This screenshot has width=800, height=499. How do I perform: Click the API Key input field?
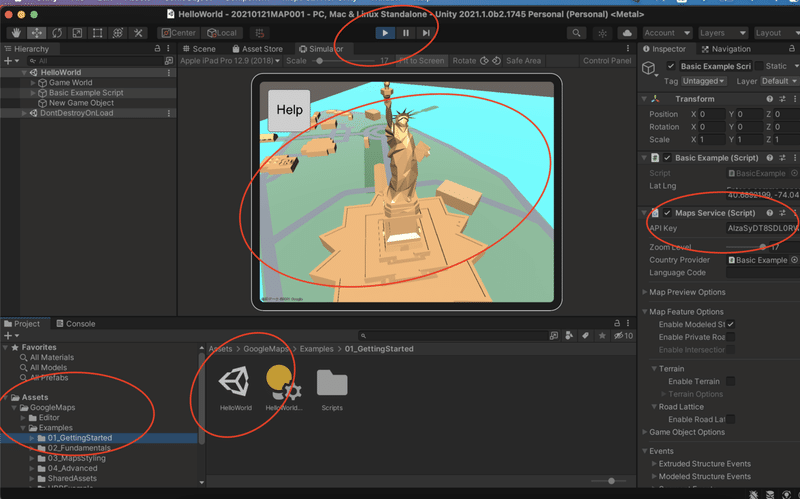coord(762,228)
